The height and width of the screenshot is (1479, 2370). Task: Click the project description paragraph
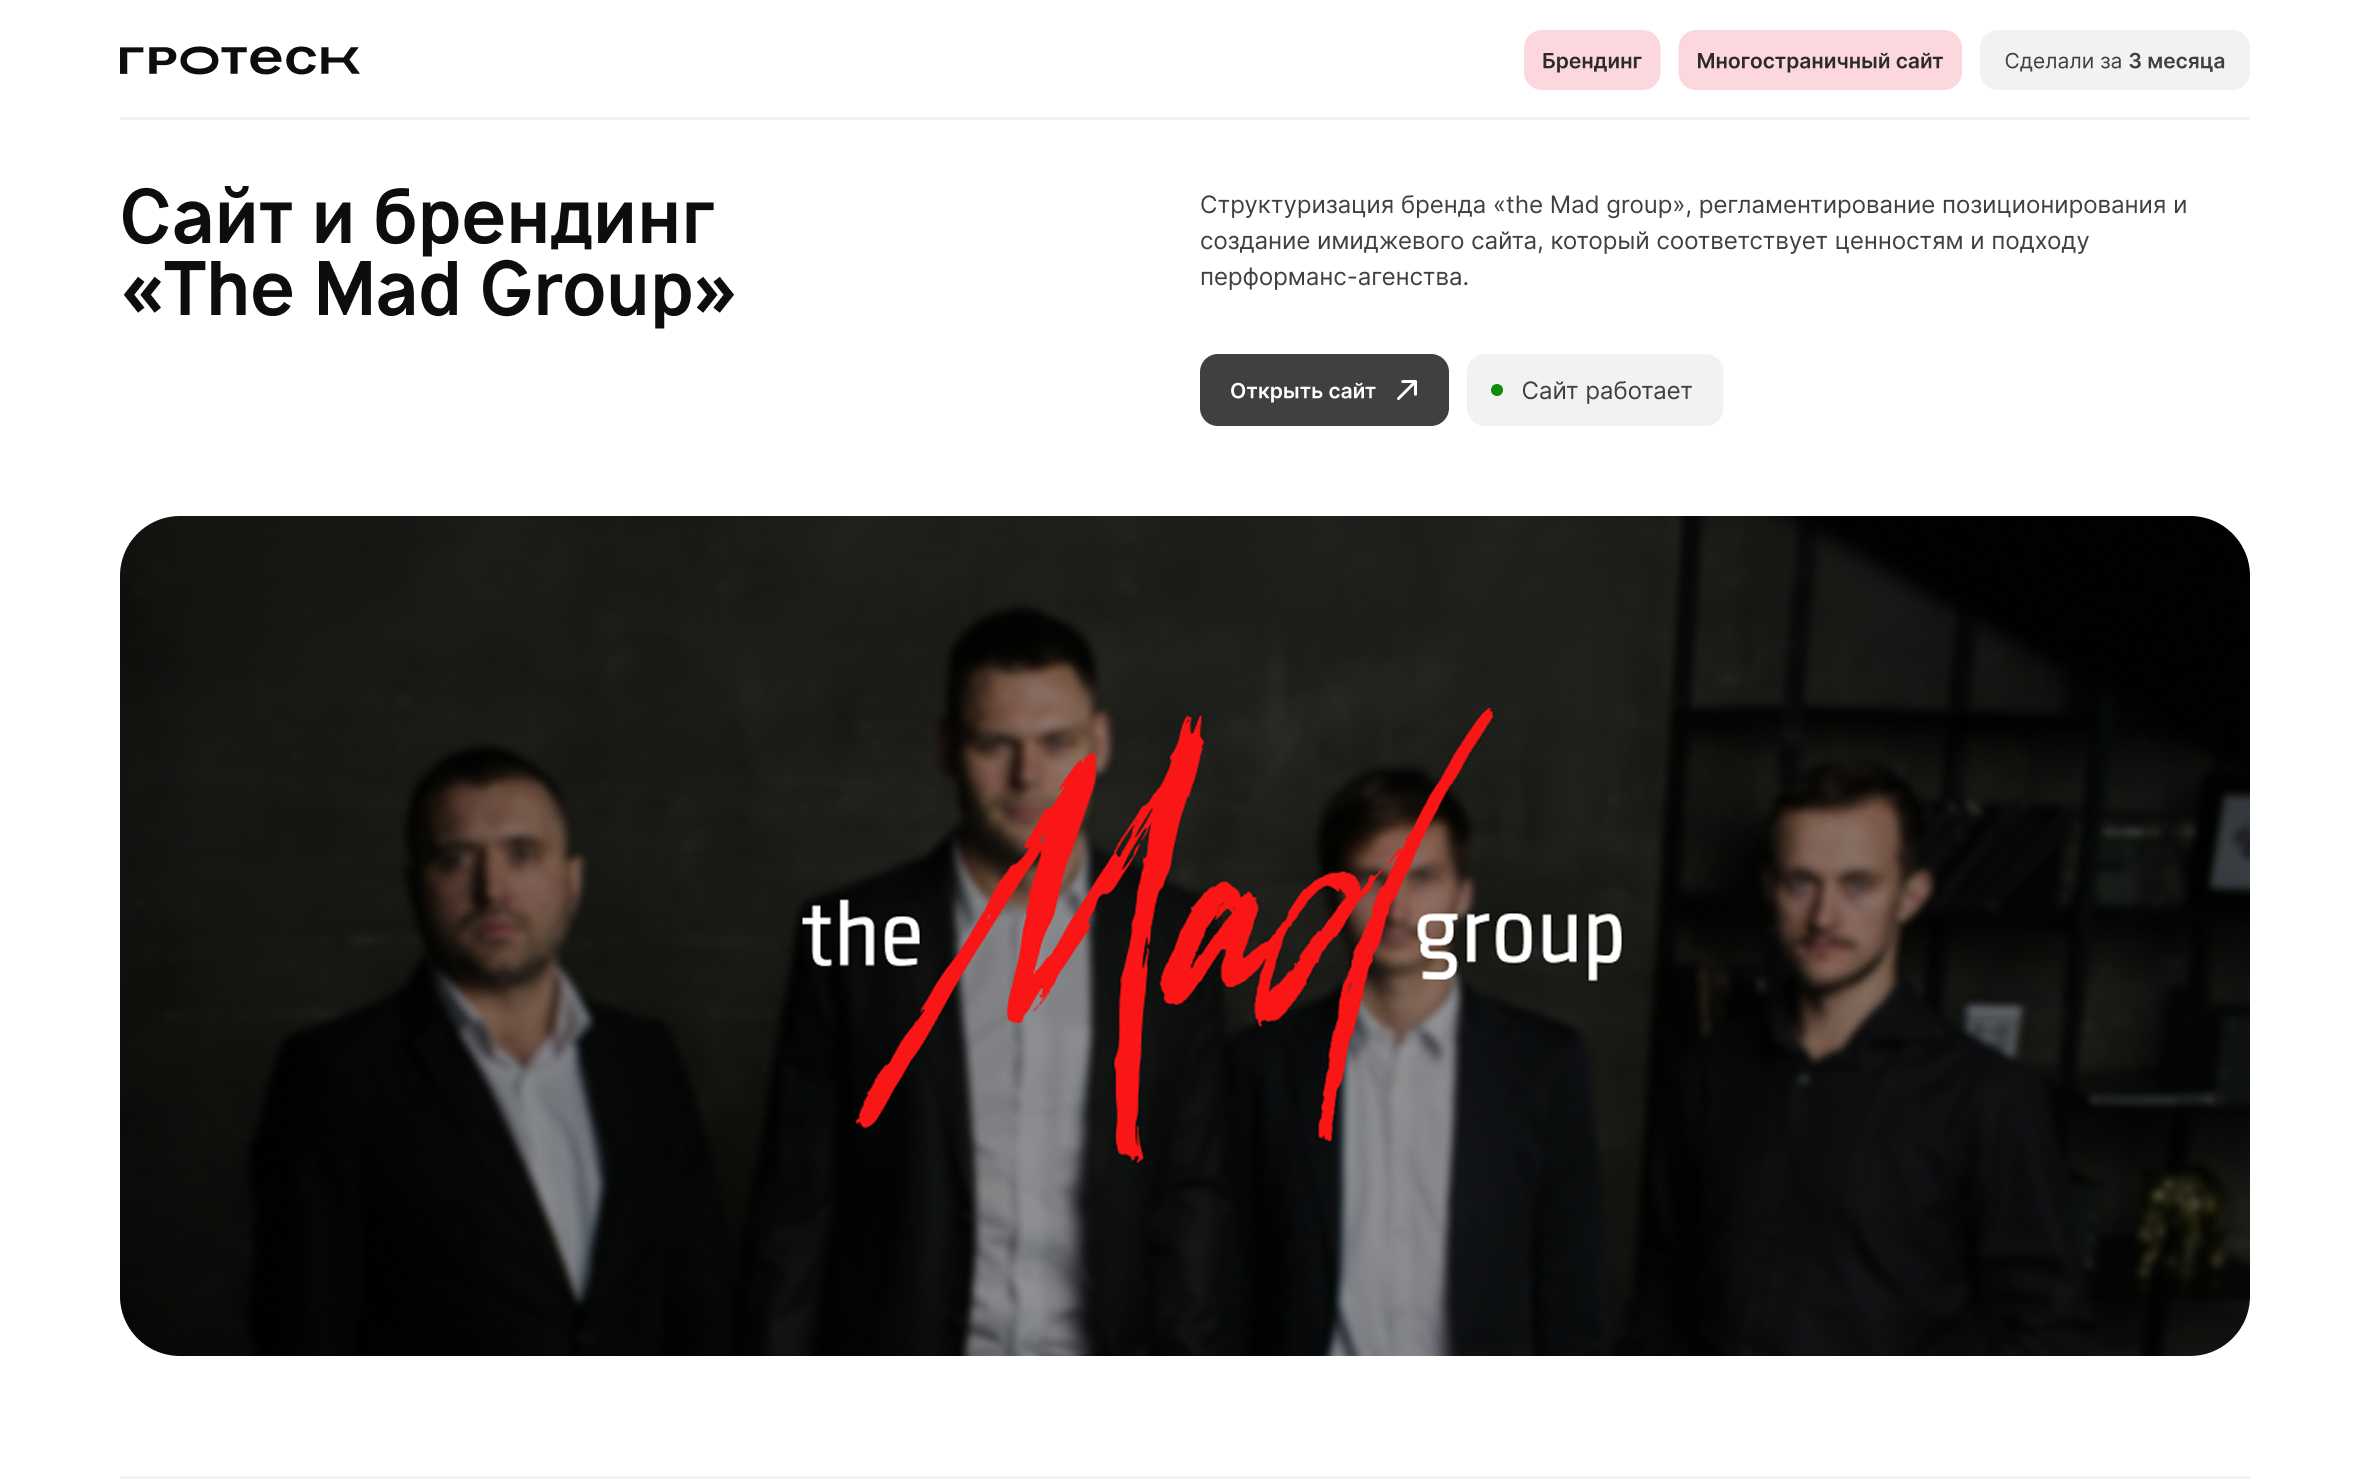pos(1693,241)
